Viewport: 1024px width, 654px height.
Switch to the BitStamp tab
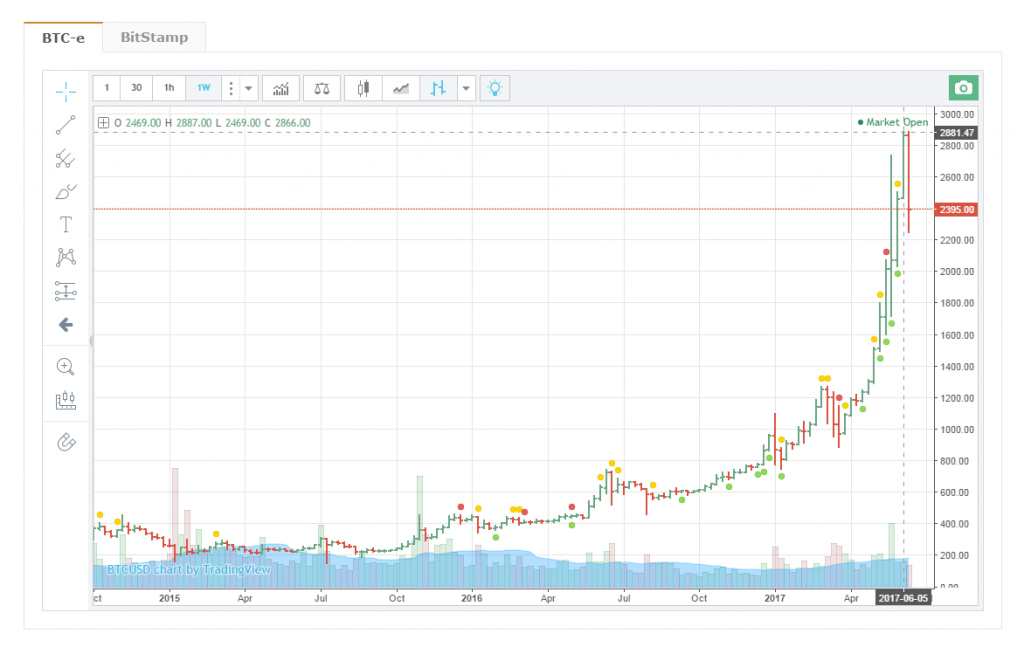point(154,38)
